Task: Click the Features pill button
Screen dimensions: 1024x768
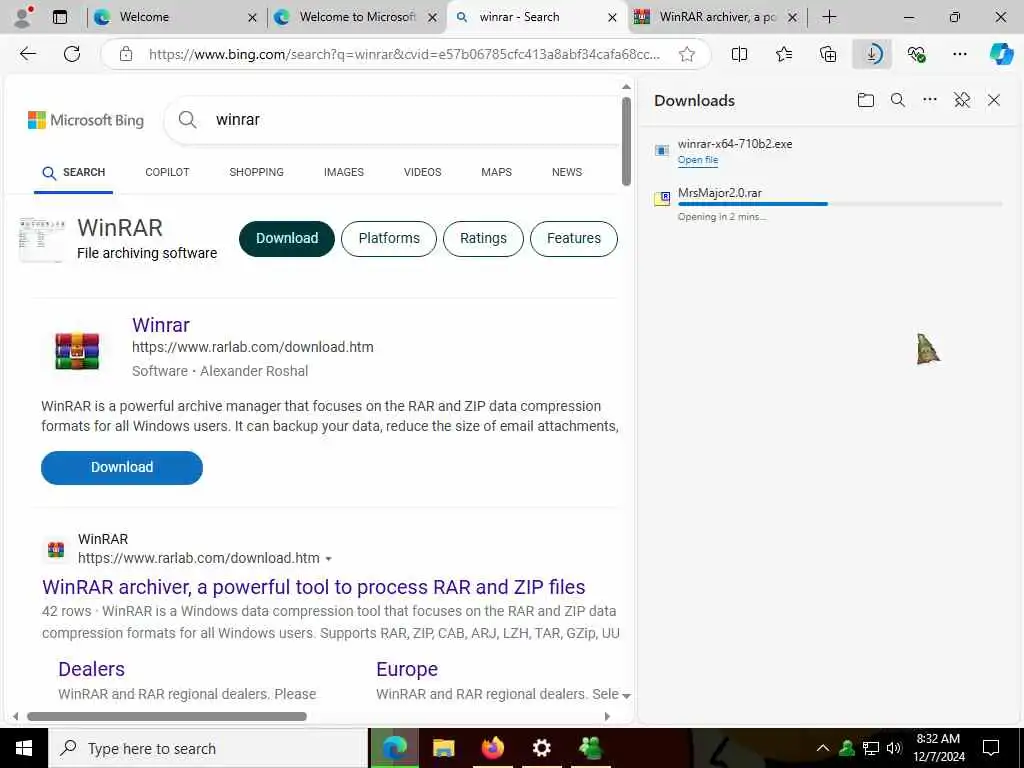Action: [x=573, y=238]
